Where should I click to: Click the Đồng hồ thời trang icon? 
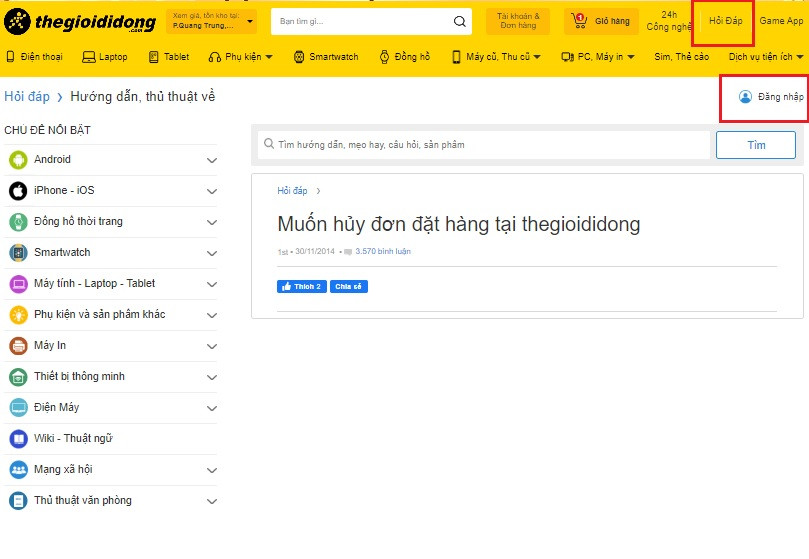pyautogui.click(x=18, y=222)
